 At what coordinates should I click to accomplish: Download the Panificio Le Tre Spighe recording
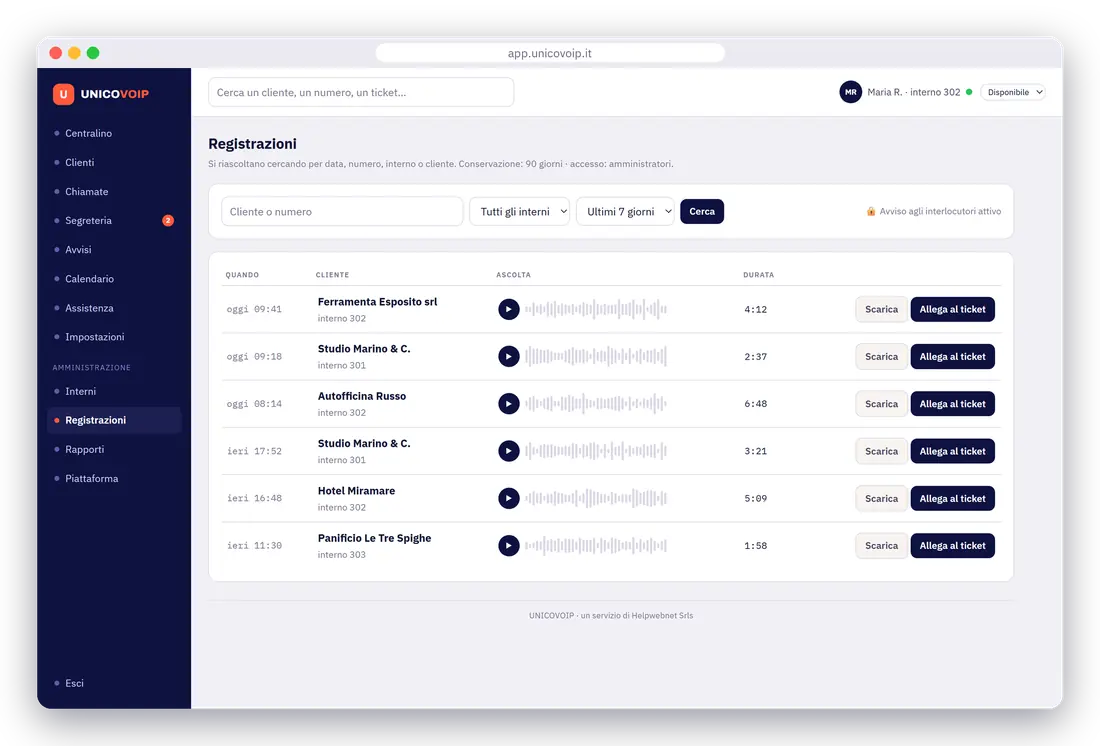(x=881, y=545)
